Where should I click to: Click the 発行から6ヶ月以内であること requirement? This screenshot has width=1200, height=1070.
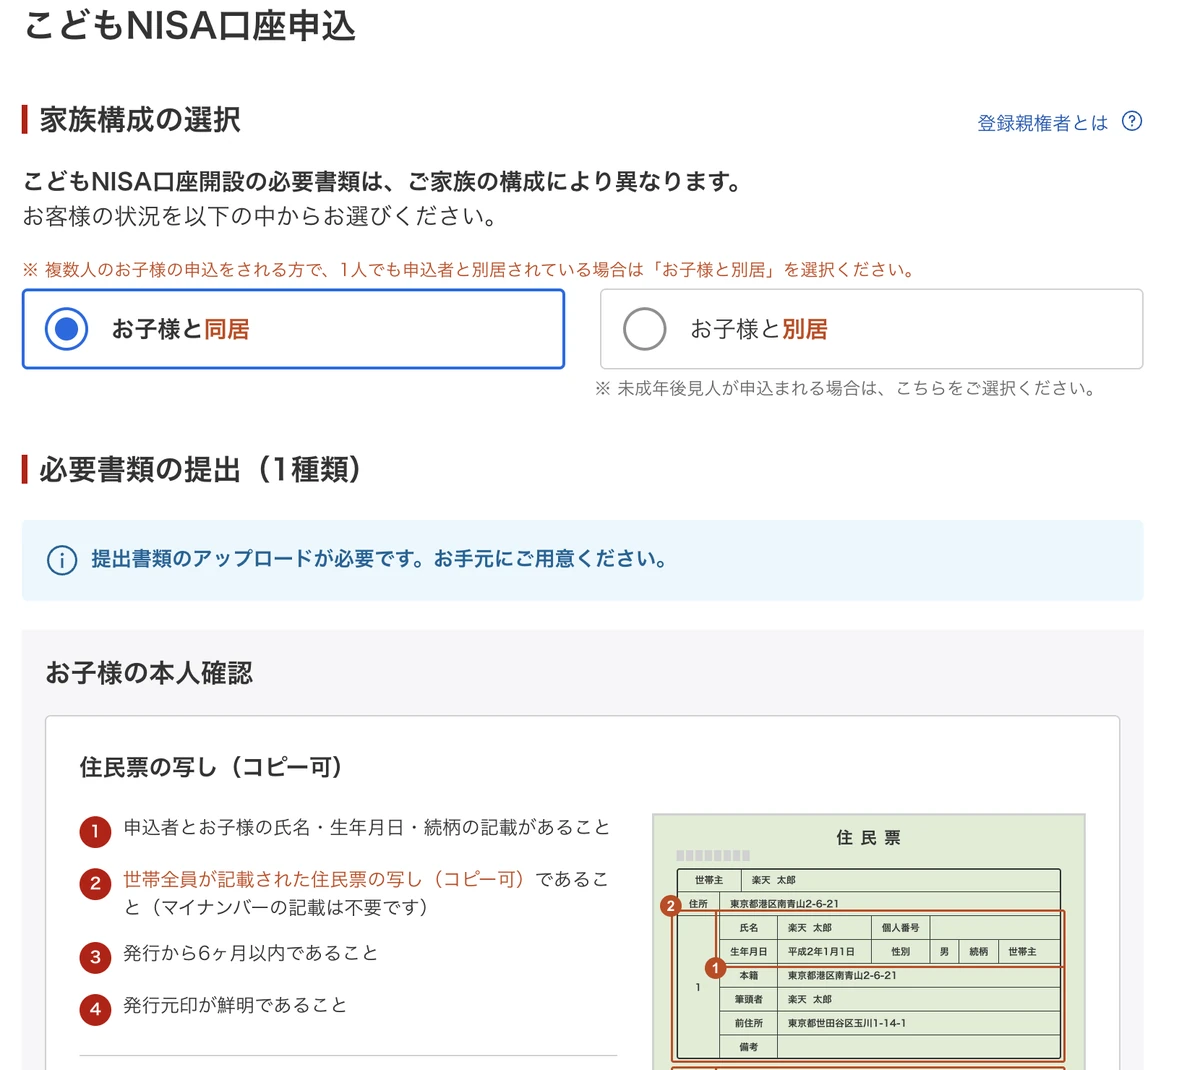click(x=251, y=953)
